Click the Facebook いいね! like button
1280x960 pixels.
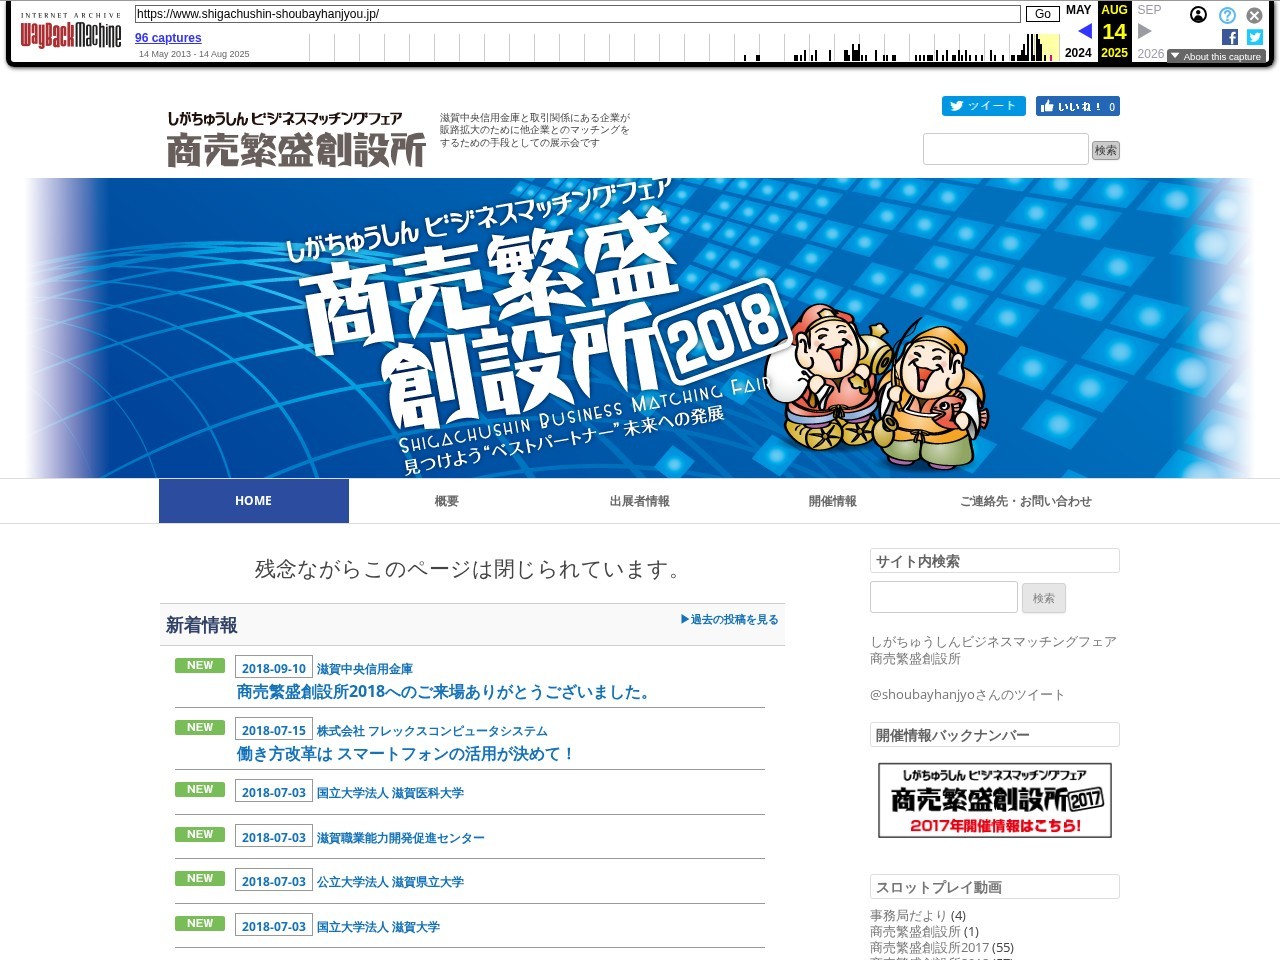click(1077, 106)
